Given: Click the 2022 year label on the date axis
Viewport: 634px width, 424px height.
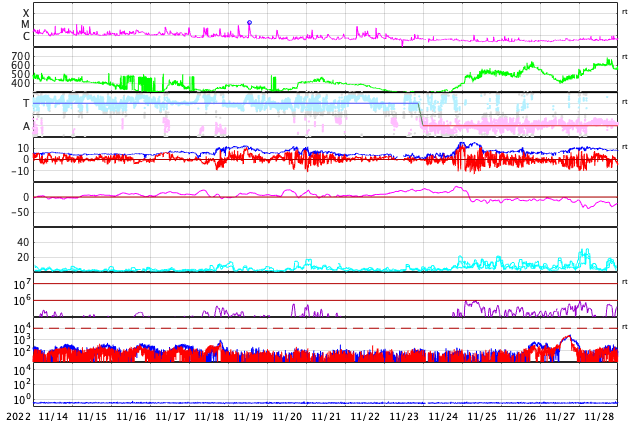Looking at the screenshot, I should [19, 416].
